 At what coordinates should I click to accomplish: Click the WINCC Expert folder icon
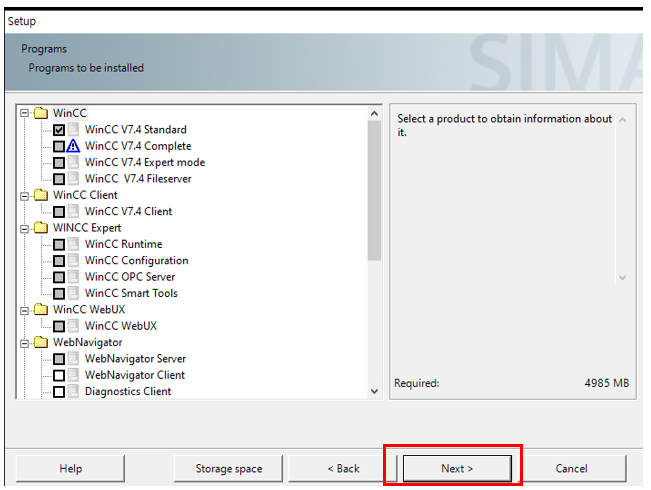tap(41, 228)
